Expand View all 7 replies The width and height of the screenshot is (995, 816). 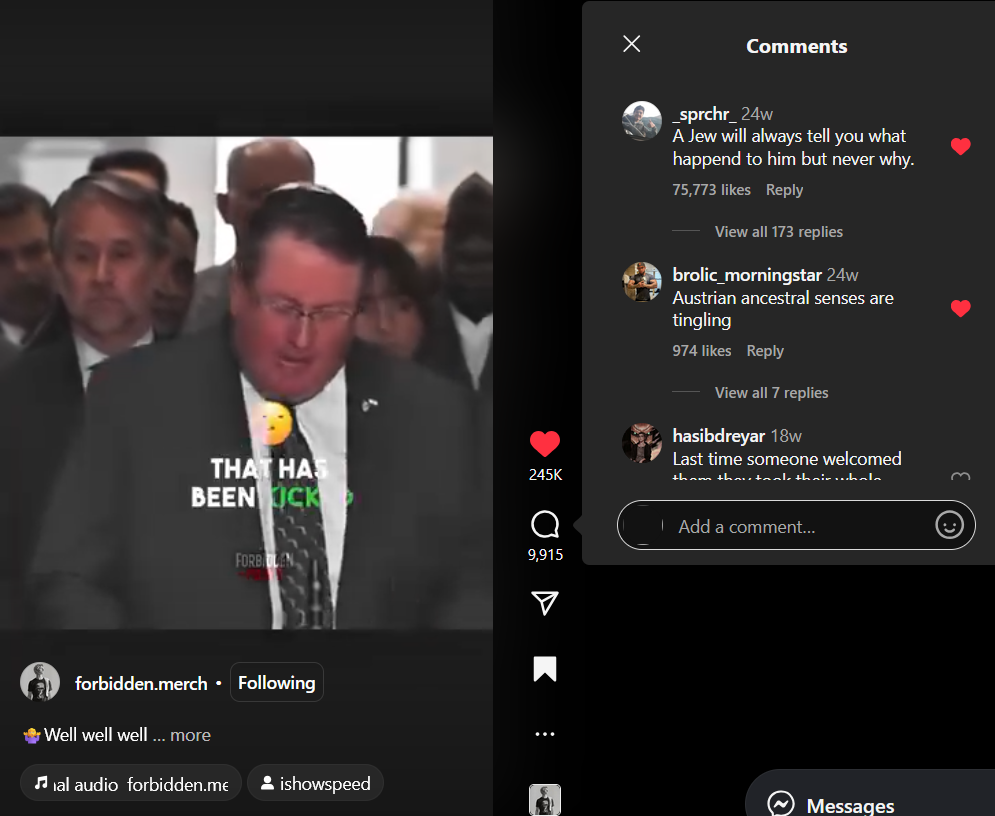pyautogui.click(x=771, y=393)
